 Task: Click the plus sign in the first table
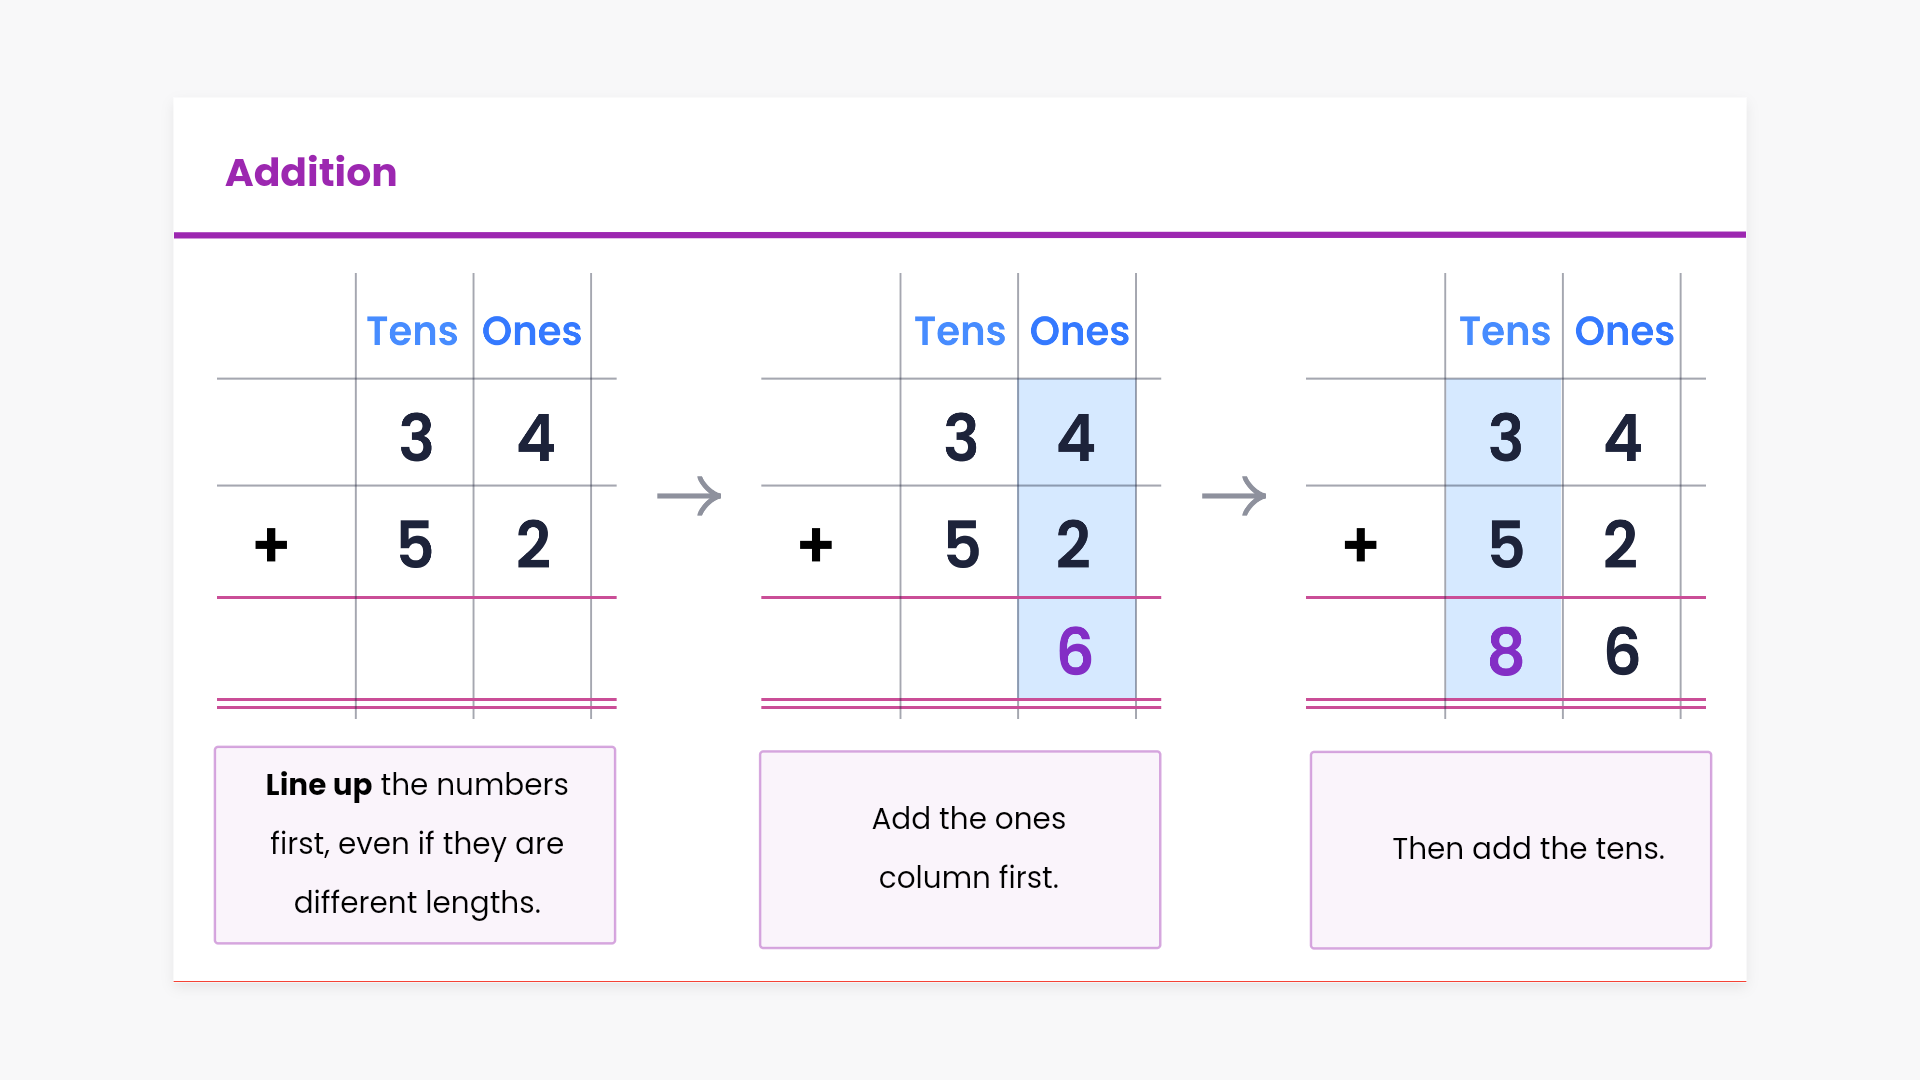pos(271,546)
